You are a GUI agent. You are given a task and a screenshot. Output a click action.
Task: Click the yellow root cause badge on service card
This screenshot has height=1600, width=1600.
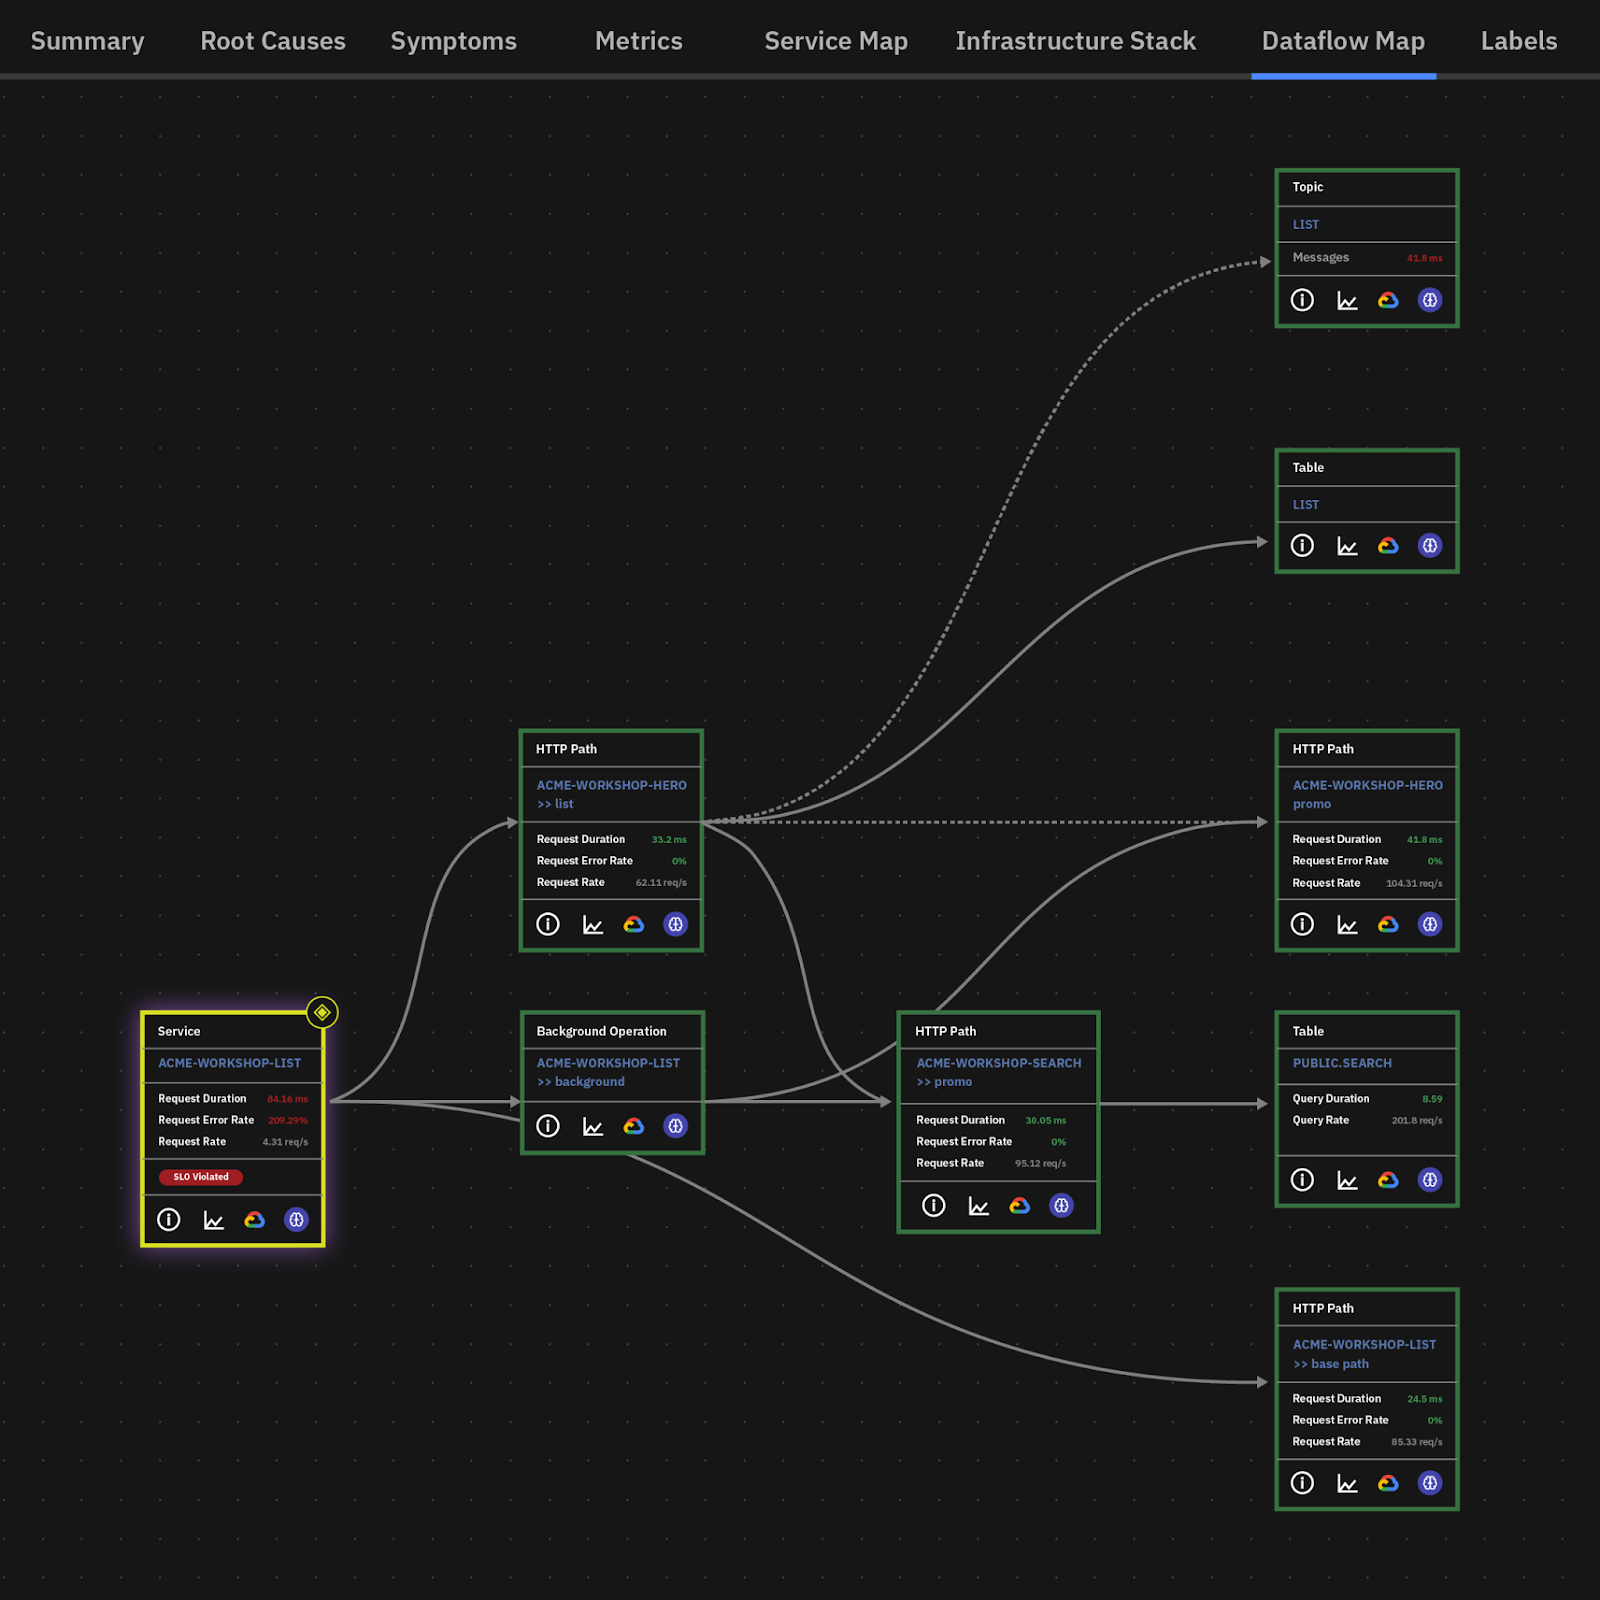click(x=322, y=1012)
